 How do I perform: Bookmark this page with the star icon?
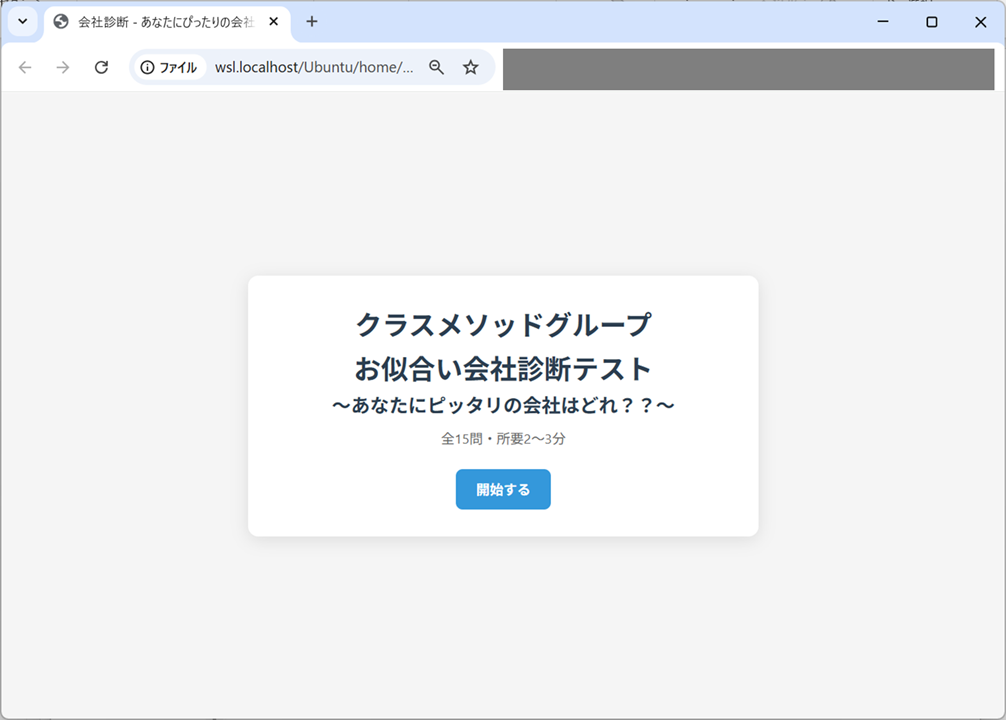coord(470,67)
